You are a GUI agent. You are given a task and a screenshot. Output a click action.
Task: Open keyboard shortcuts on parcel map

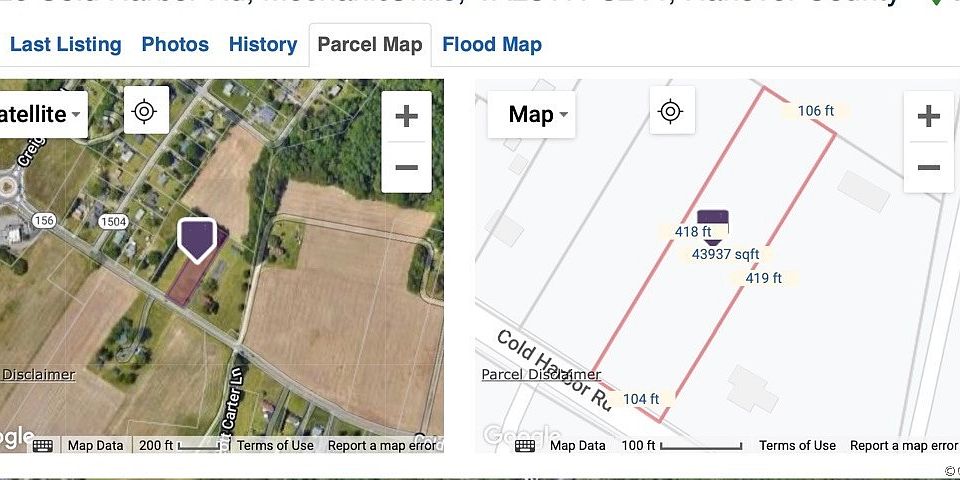tap(525, 446)
